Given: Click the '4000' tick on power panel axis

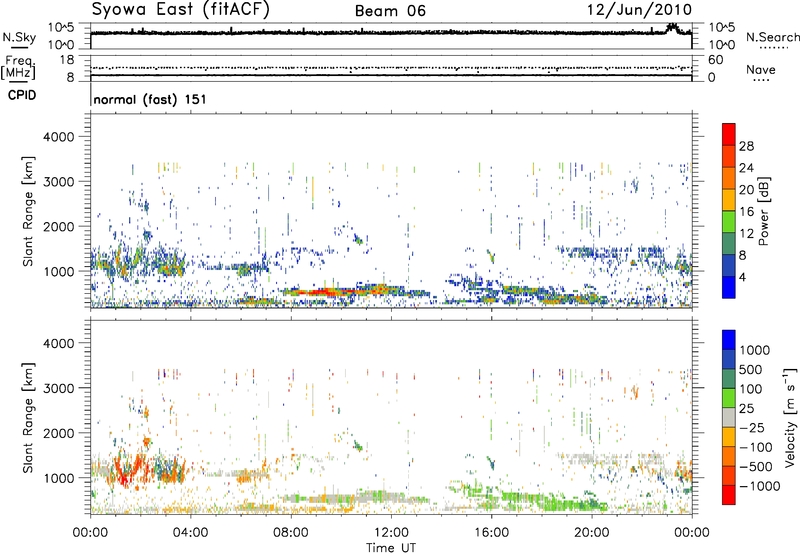Looking at the screenshot, I should tap(58, 137).
